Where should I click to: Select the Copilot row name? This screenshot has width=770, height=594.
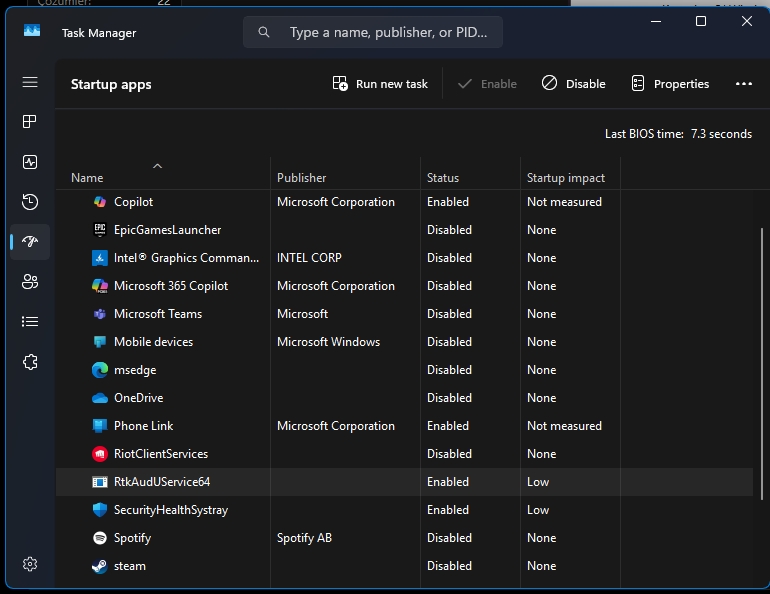click(133, 202)
